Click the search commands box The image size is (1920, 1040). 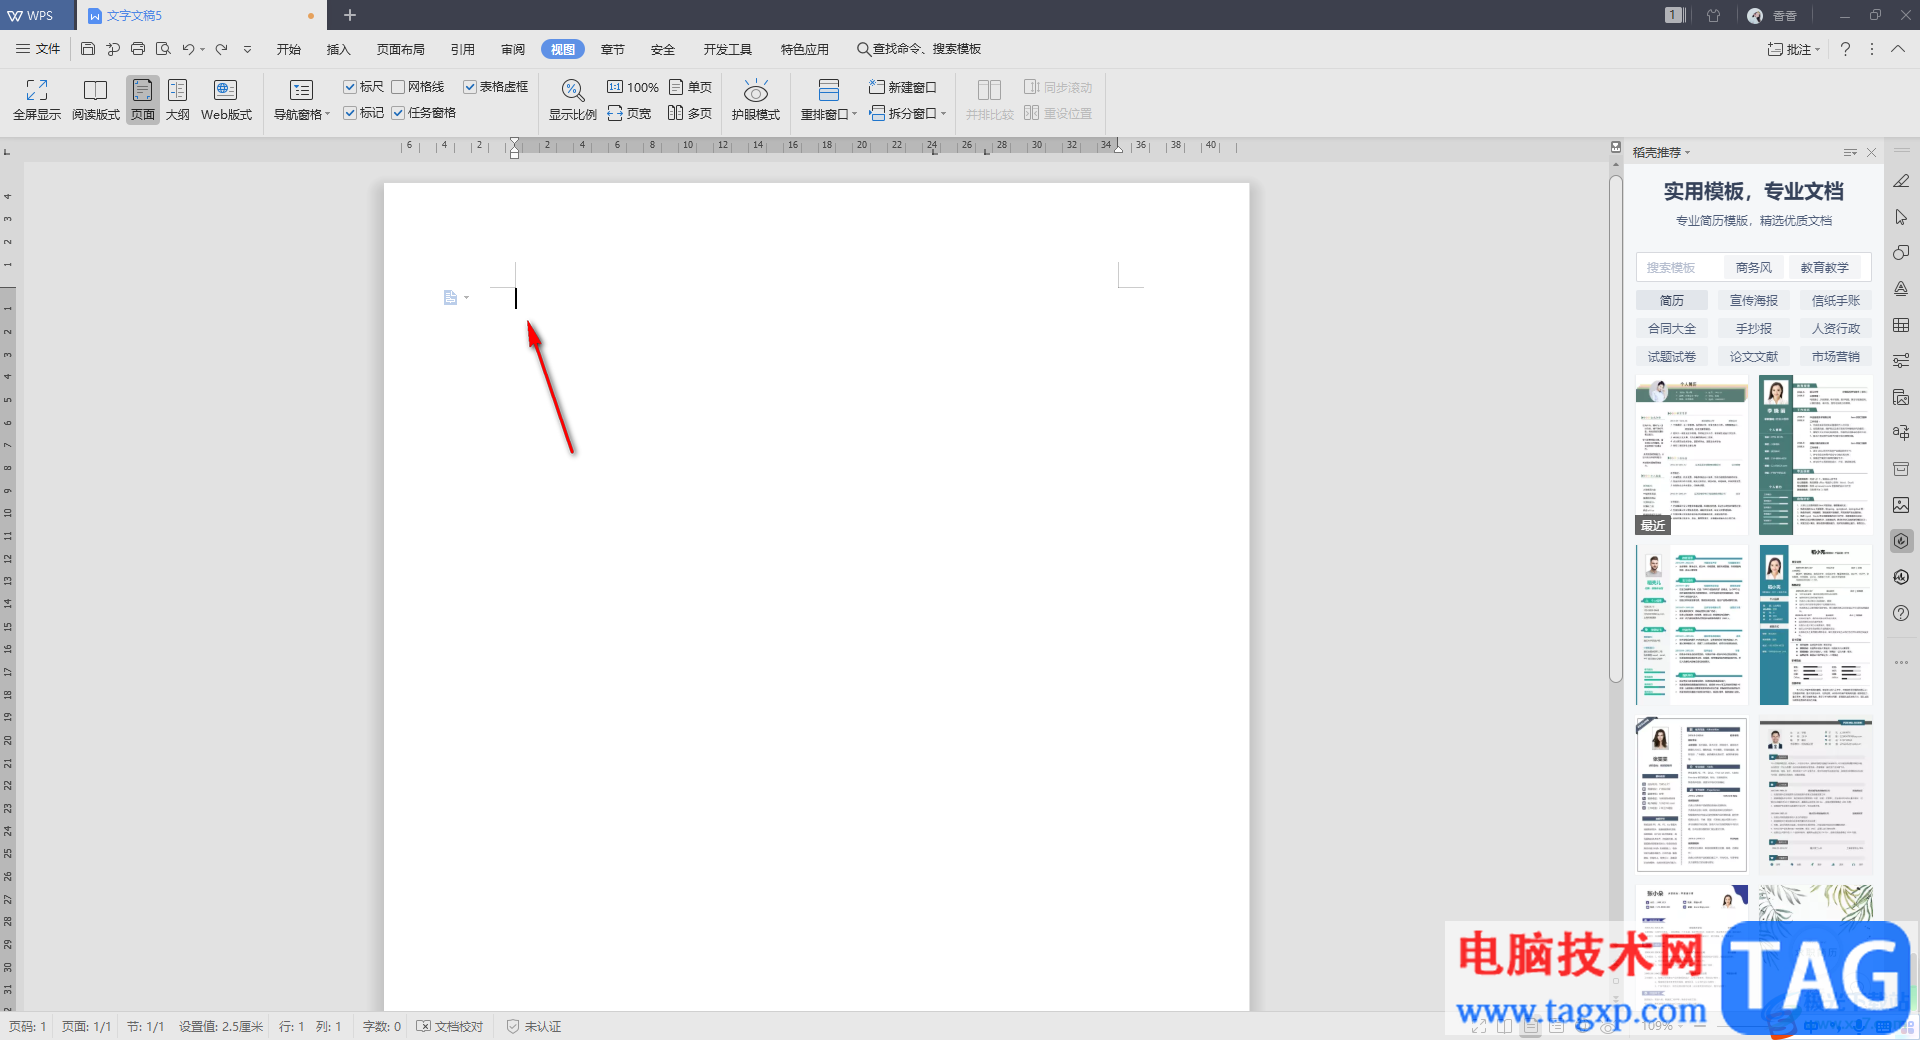point(920,49)
